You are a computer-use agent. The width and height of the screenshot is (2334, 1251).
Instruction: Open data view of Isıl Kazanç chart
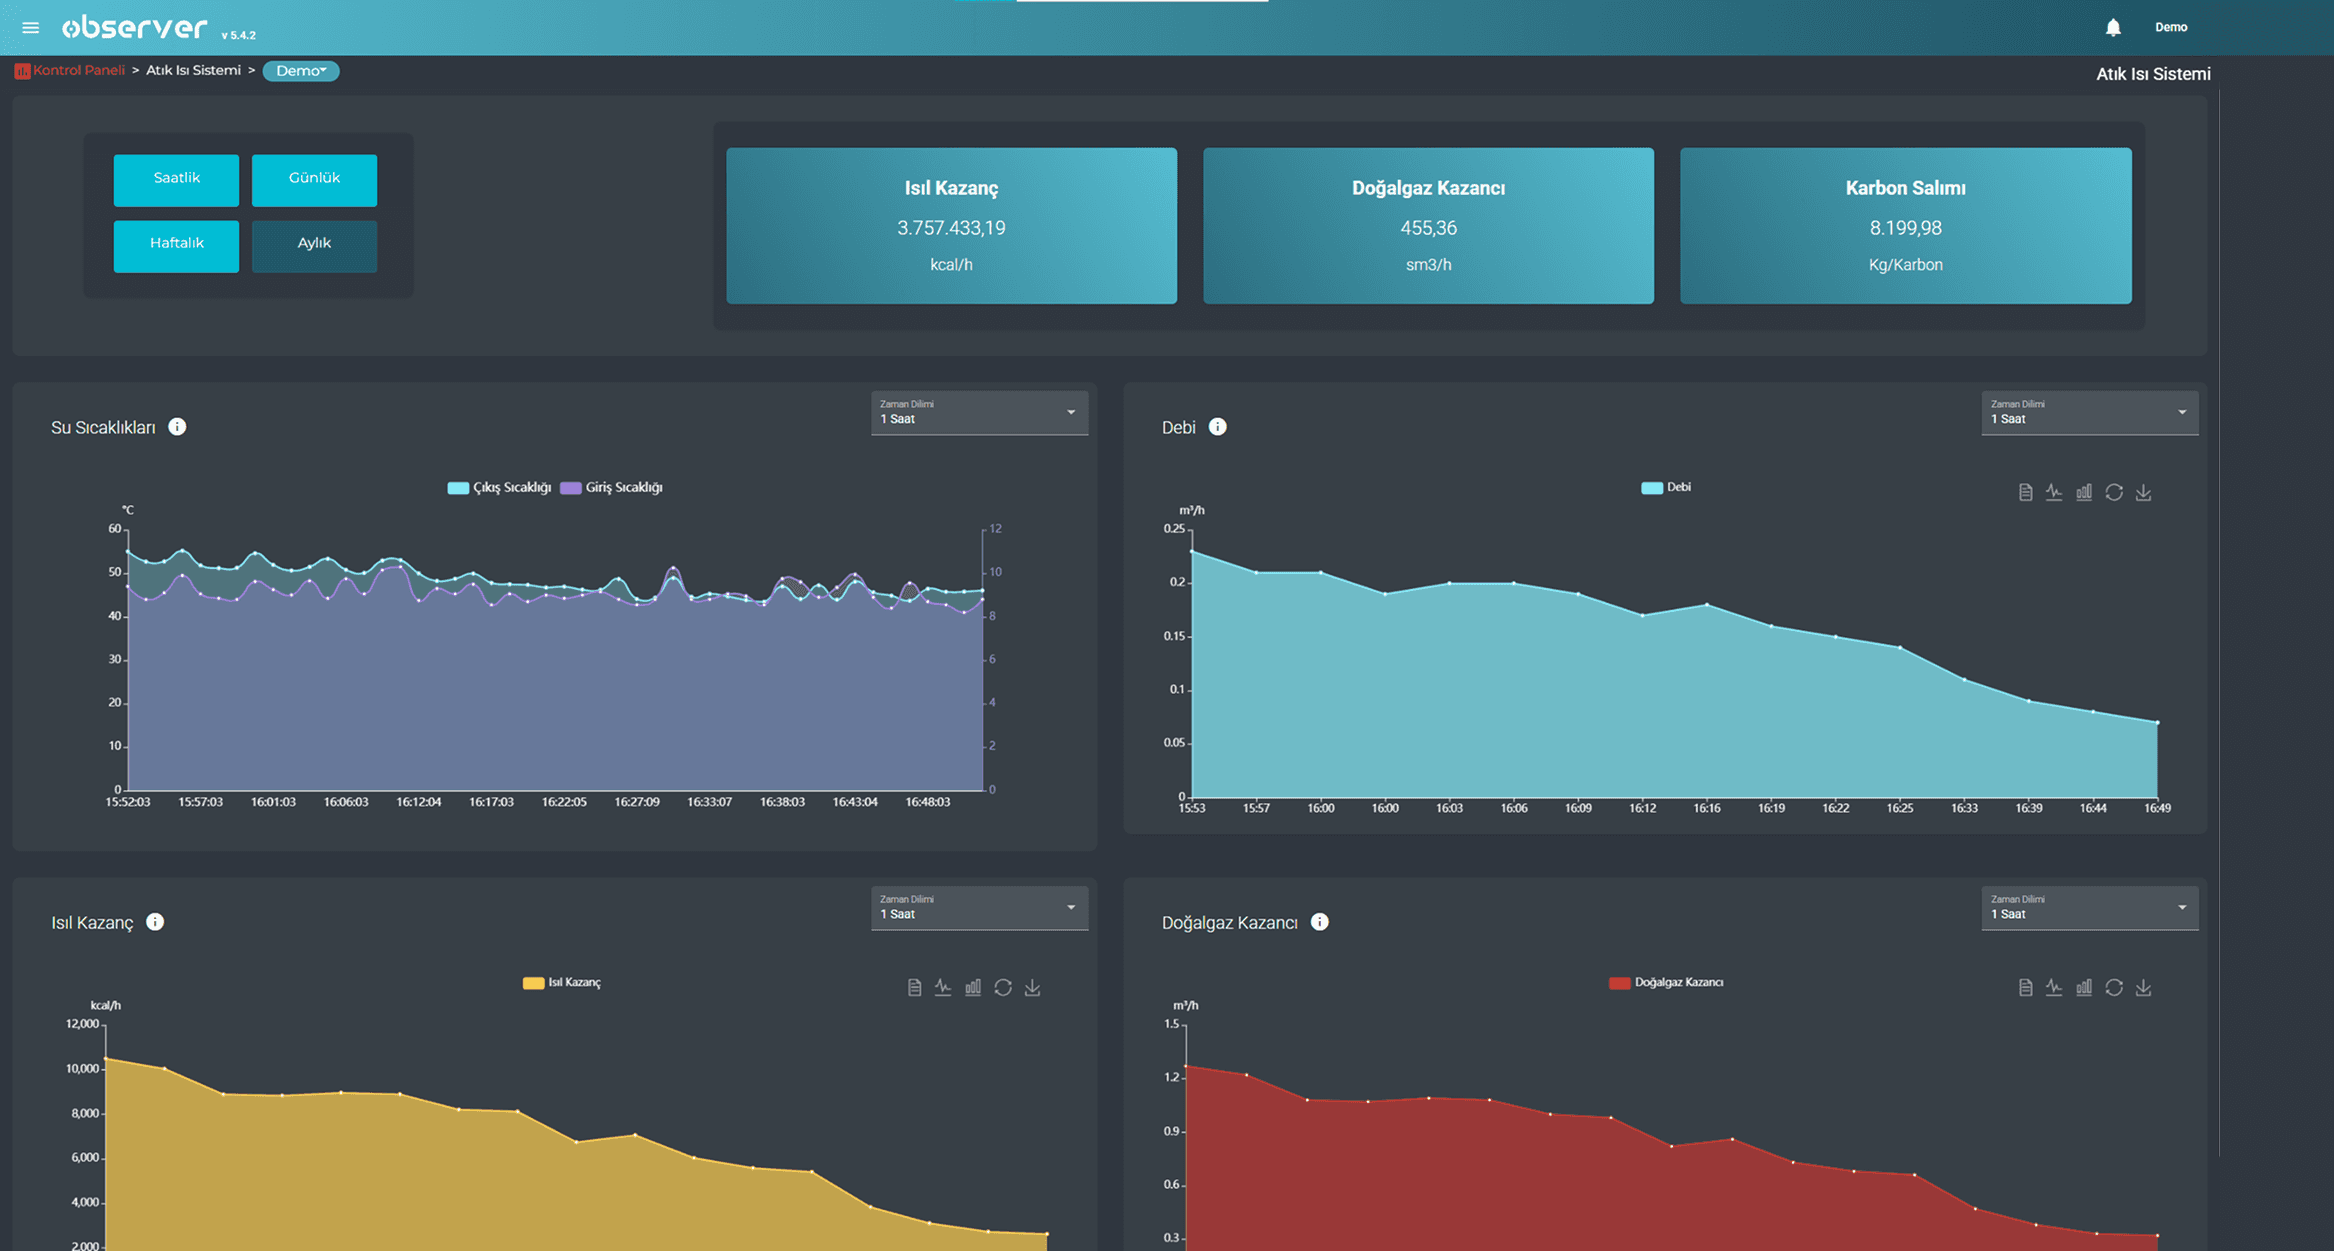(x=914, y=988)
